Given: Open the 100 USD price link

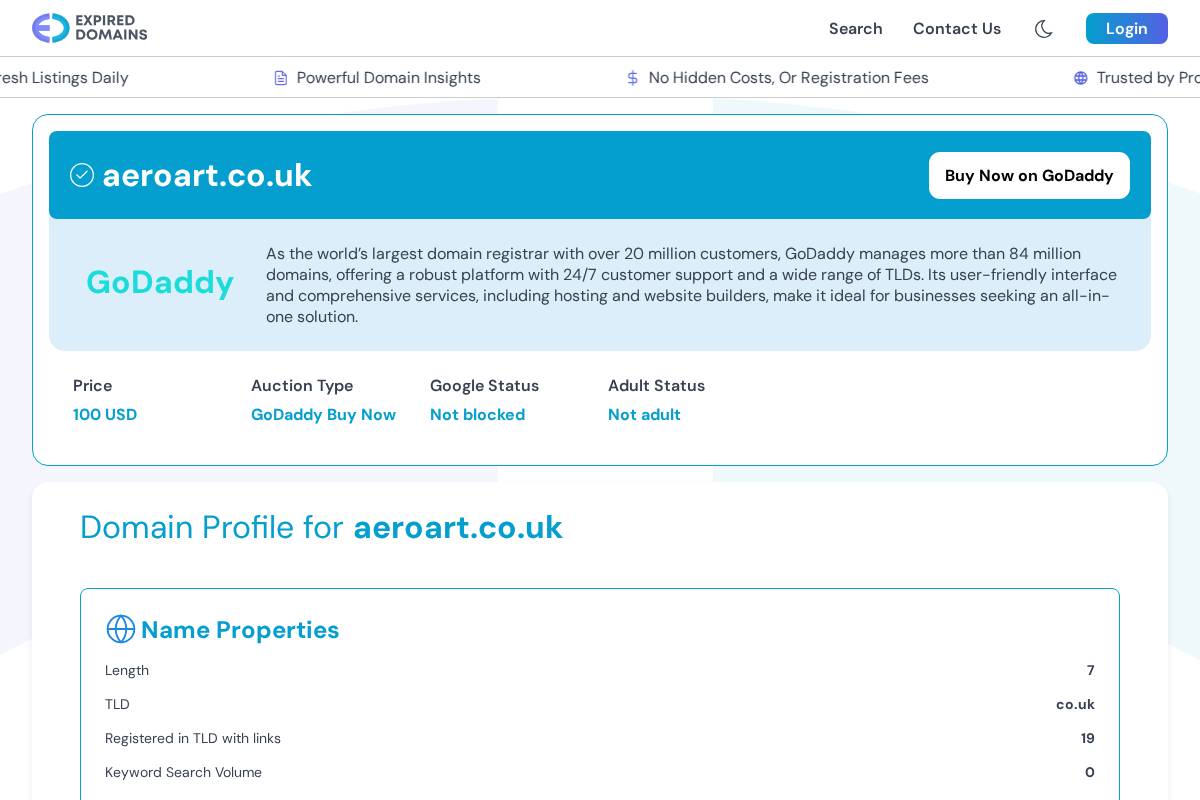Looking at the screenshot, I should (105, 414).
